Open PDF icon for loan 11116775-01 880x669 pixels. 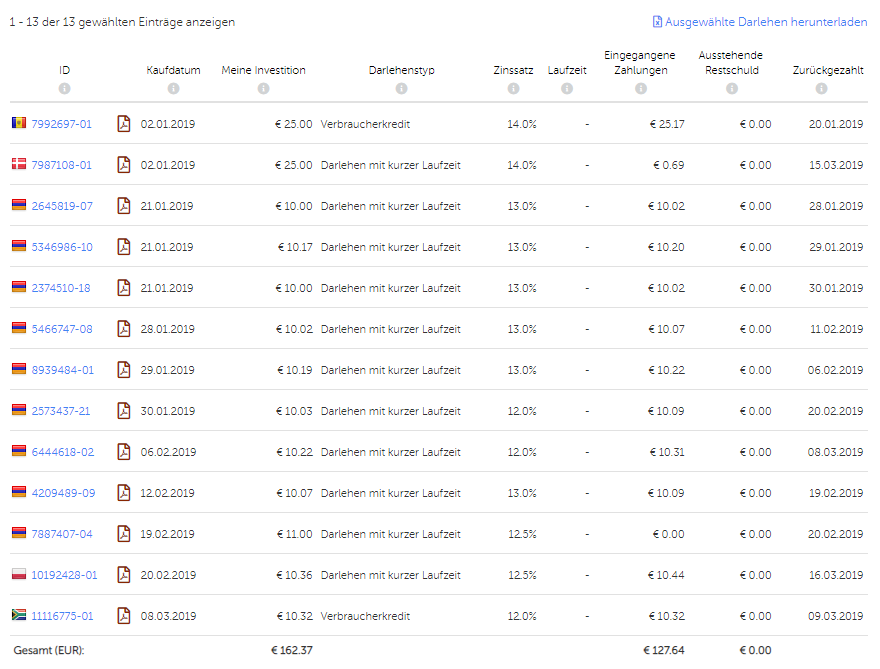point(123,616)
